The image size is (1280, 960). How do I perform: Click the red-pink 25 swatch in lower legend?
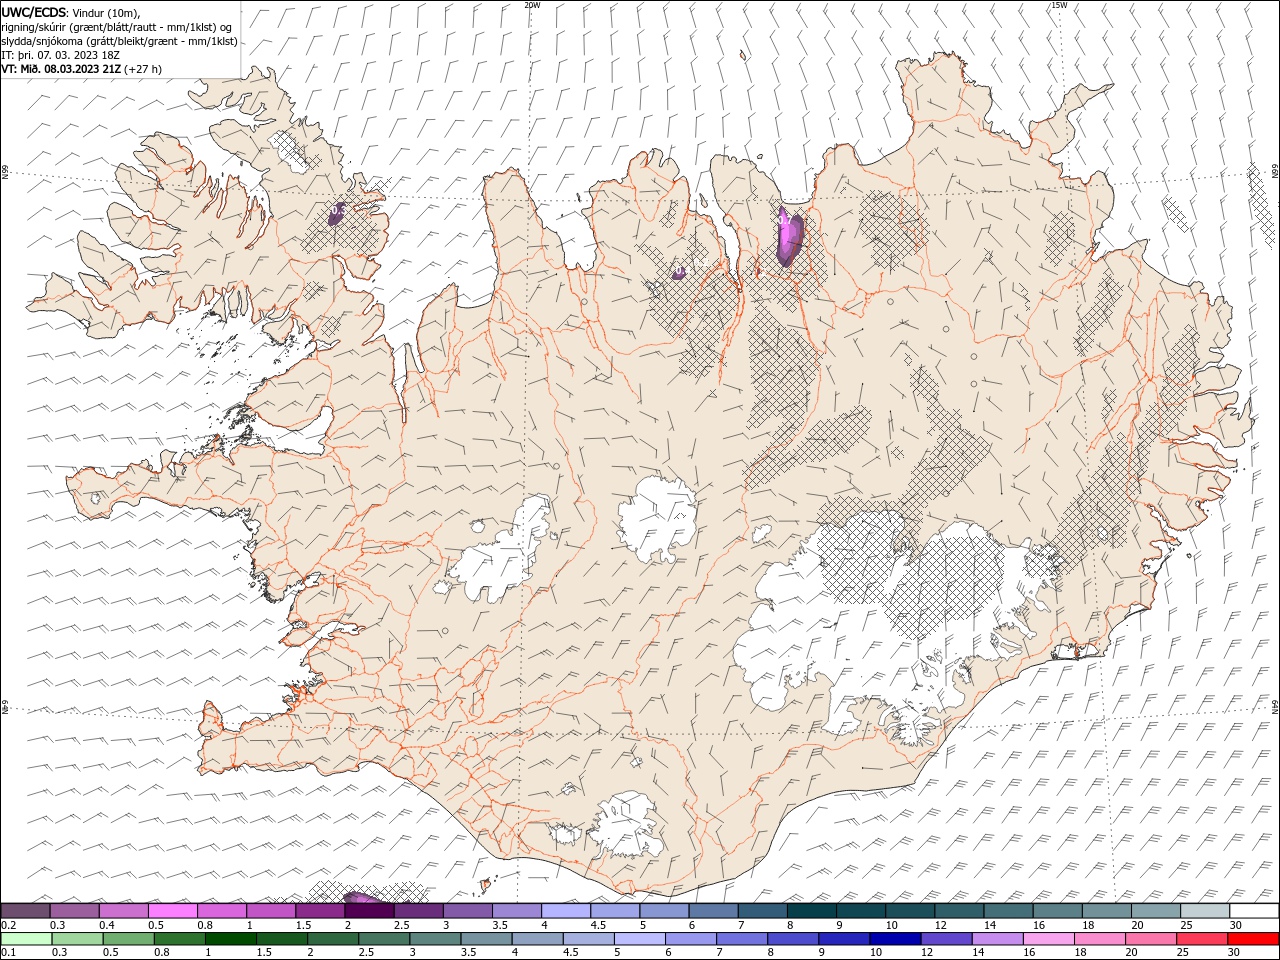pyautogui.click(x=1202, y=939)
